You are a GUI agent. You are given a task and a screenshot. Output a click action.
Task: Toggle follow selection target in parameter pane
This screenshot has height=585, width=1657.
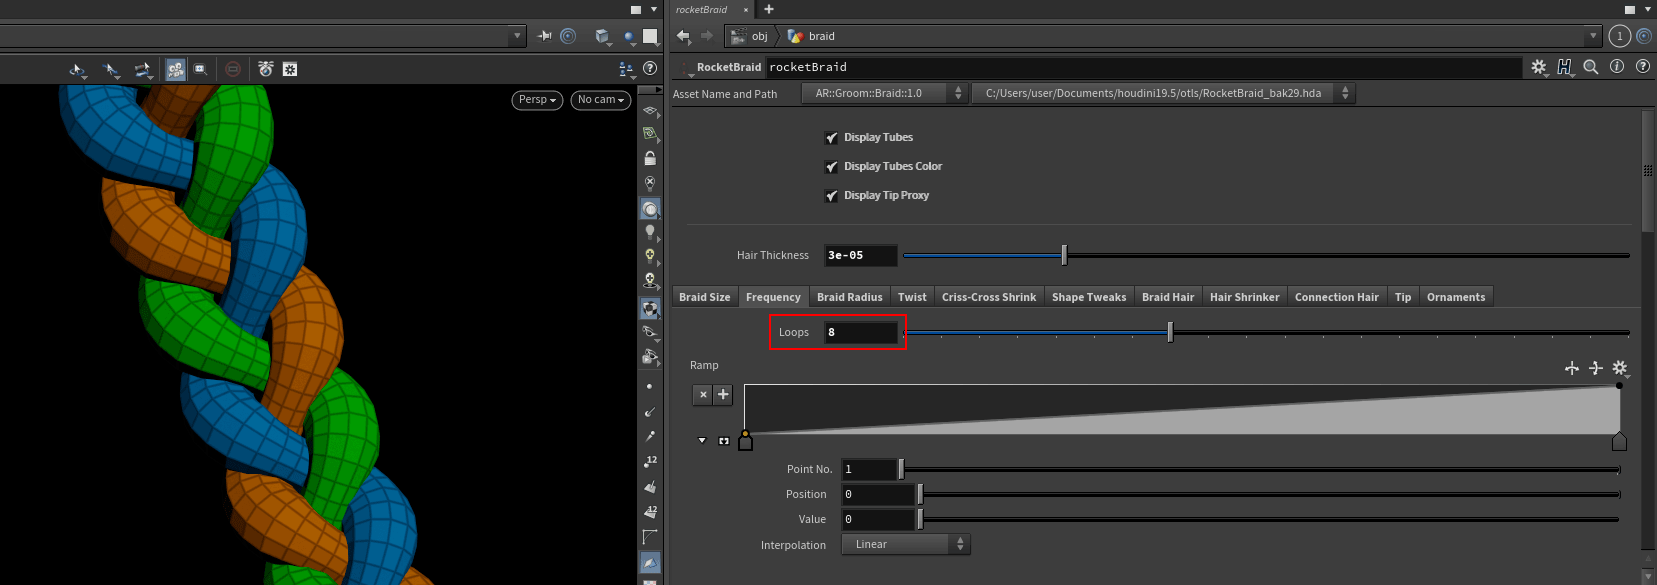tap(1644, 36)
